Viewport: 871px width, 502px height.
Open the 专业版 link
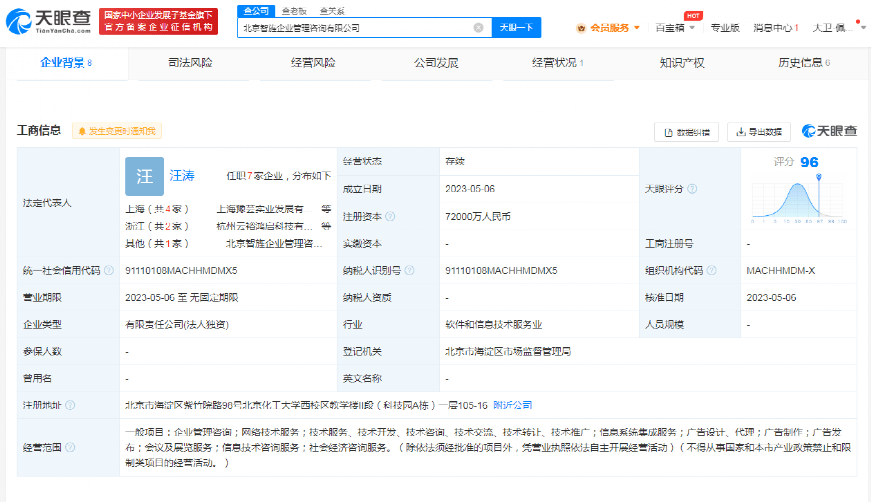725,28
